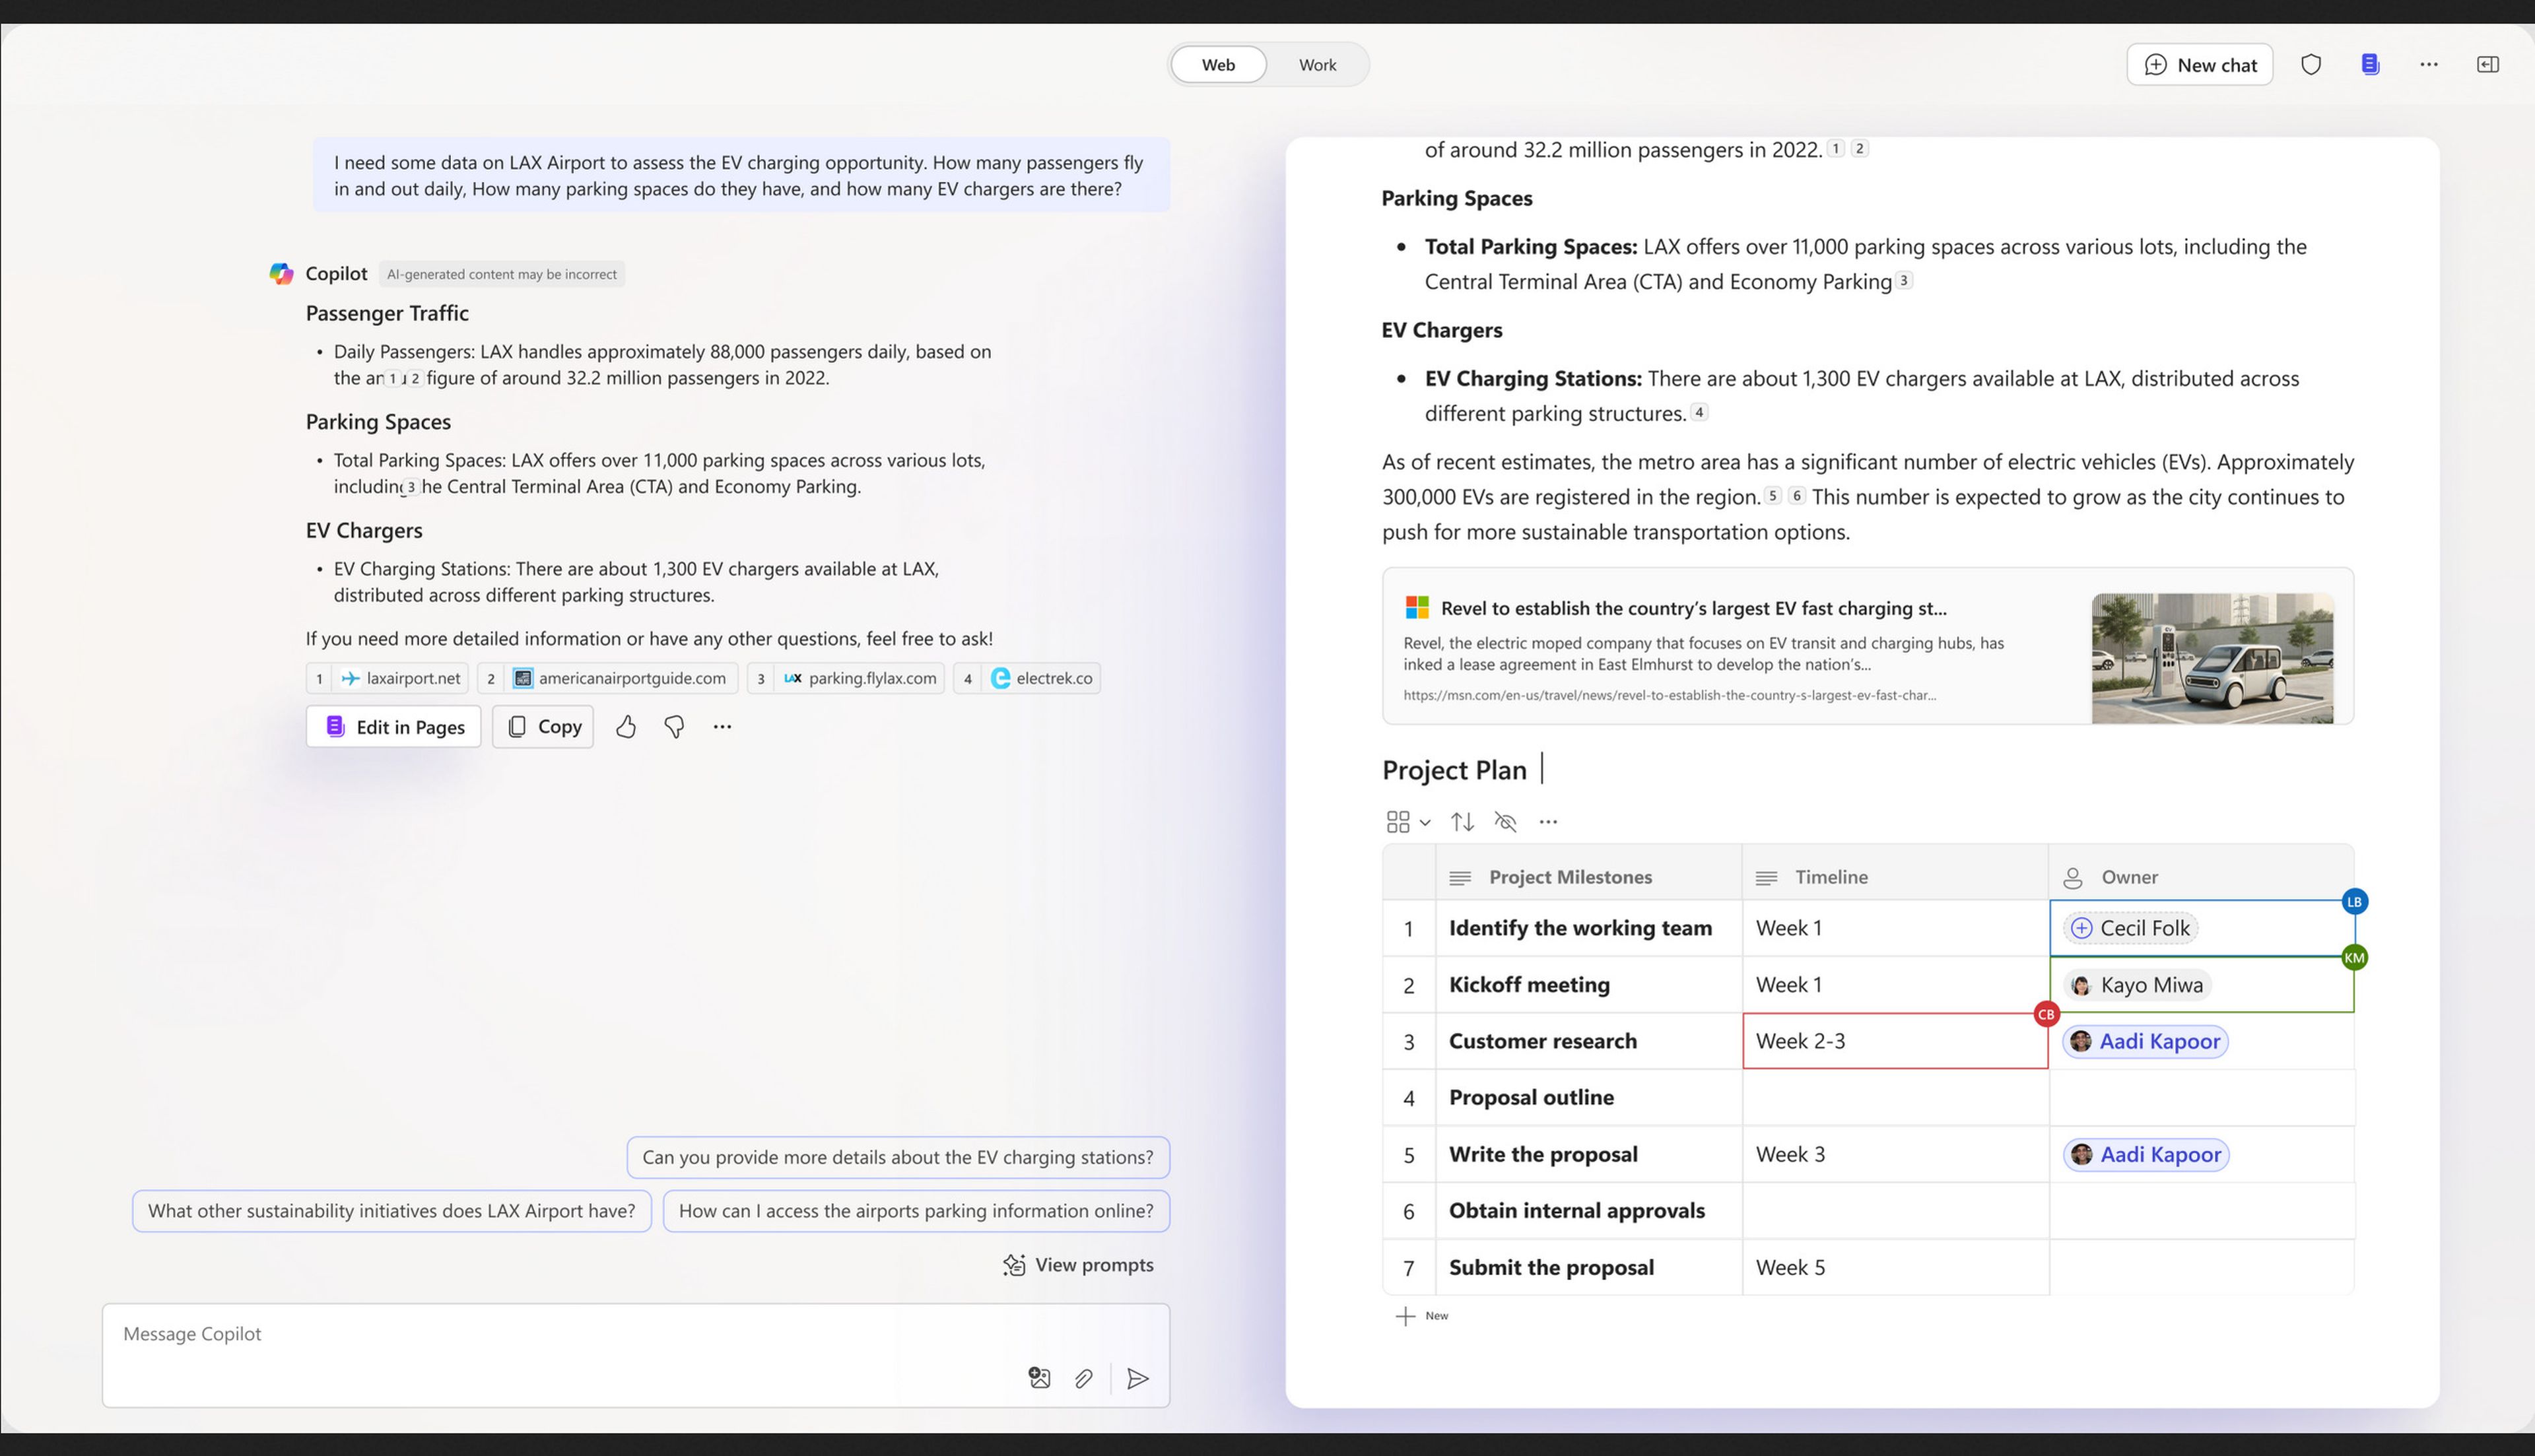The width and height of the screenshot is (2535, 1456).
Task: Select suggestion about other sustainability initiatives
Action: (392, 1211)
